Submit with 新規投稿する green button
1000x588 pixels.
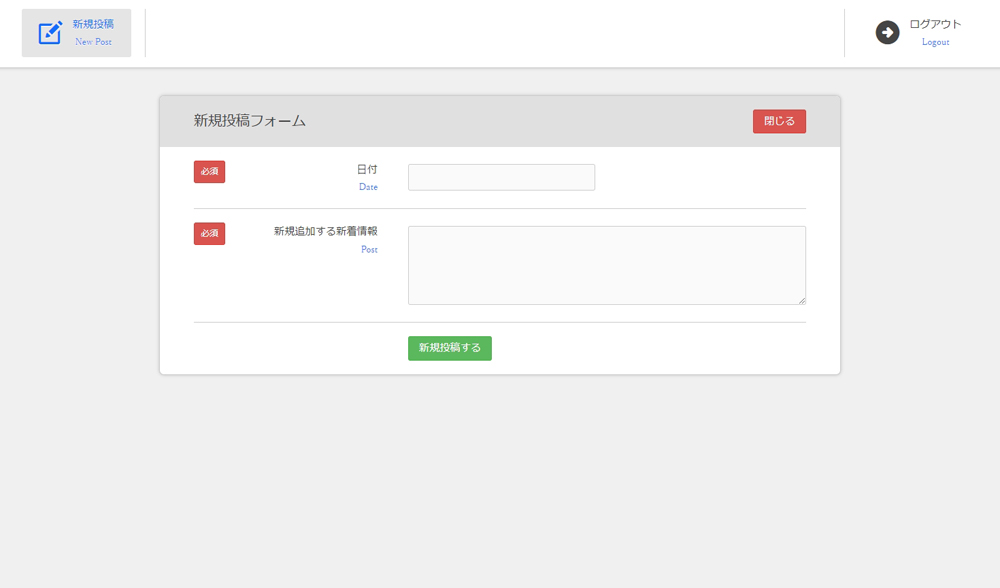pos(450,348)
